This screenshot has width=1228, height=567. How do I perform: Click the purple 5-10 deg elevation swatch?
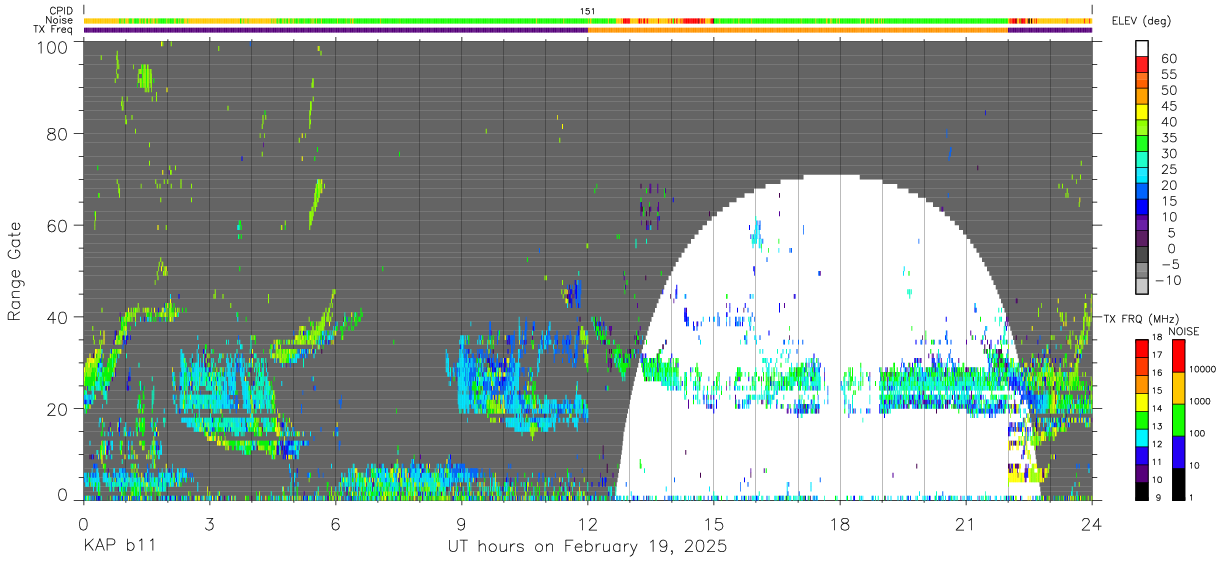pyautogui.click(x=1143, y=224)
